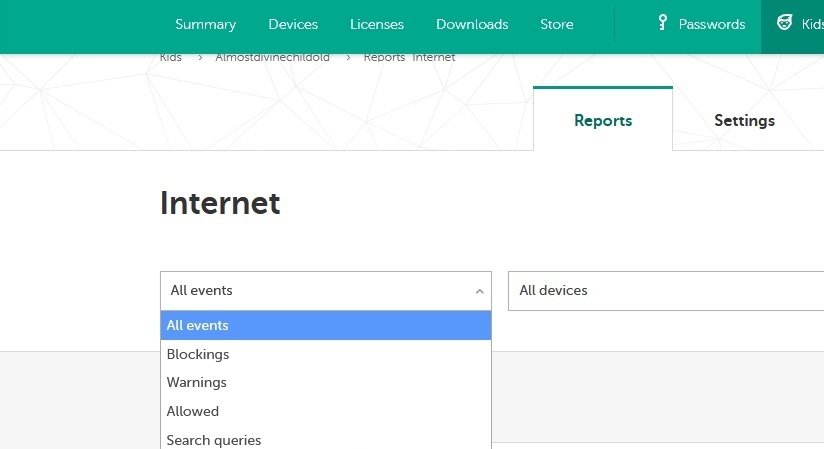Image resolution: width=824 pixels, height=449 pixels.
Task: Open the Almostdivinechildold breadcrumb link
Action: 272,58
